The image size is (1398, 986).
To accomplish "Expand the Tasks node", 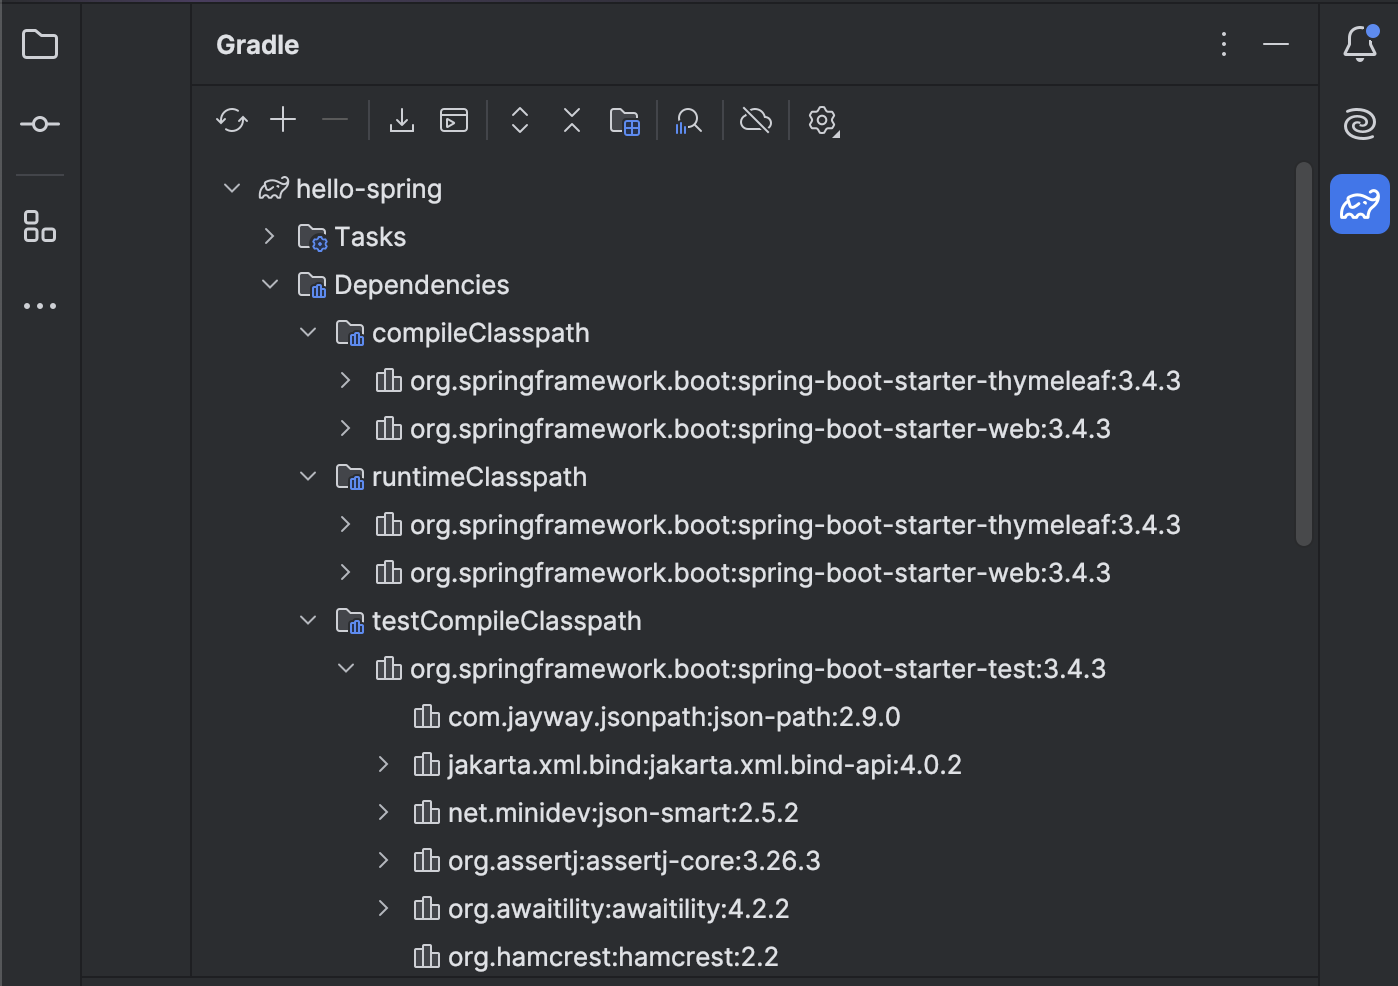I will point(270,236).
